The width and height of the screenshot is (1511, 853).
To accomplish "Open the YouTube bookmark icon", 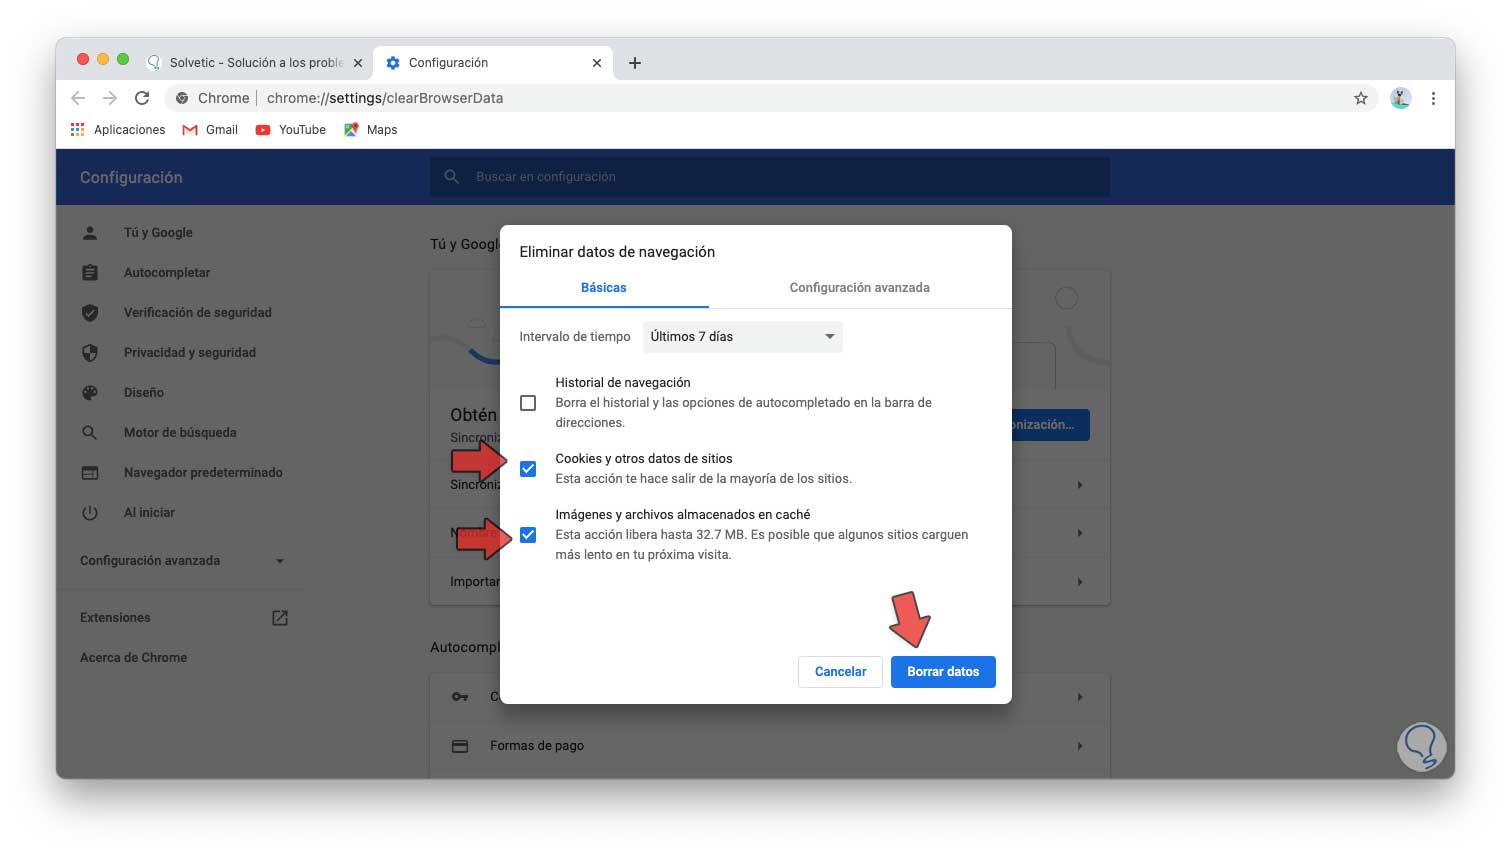I will click(262, 130).
